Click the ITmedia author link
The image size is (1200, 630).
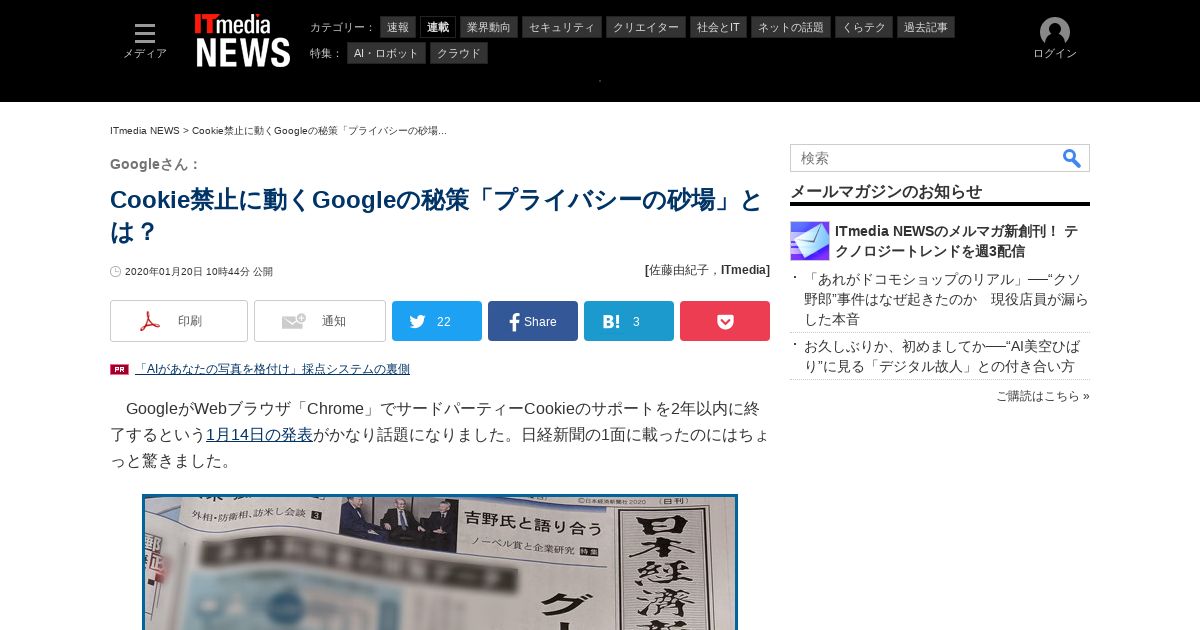click(x=745, y=270)
